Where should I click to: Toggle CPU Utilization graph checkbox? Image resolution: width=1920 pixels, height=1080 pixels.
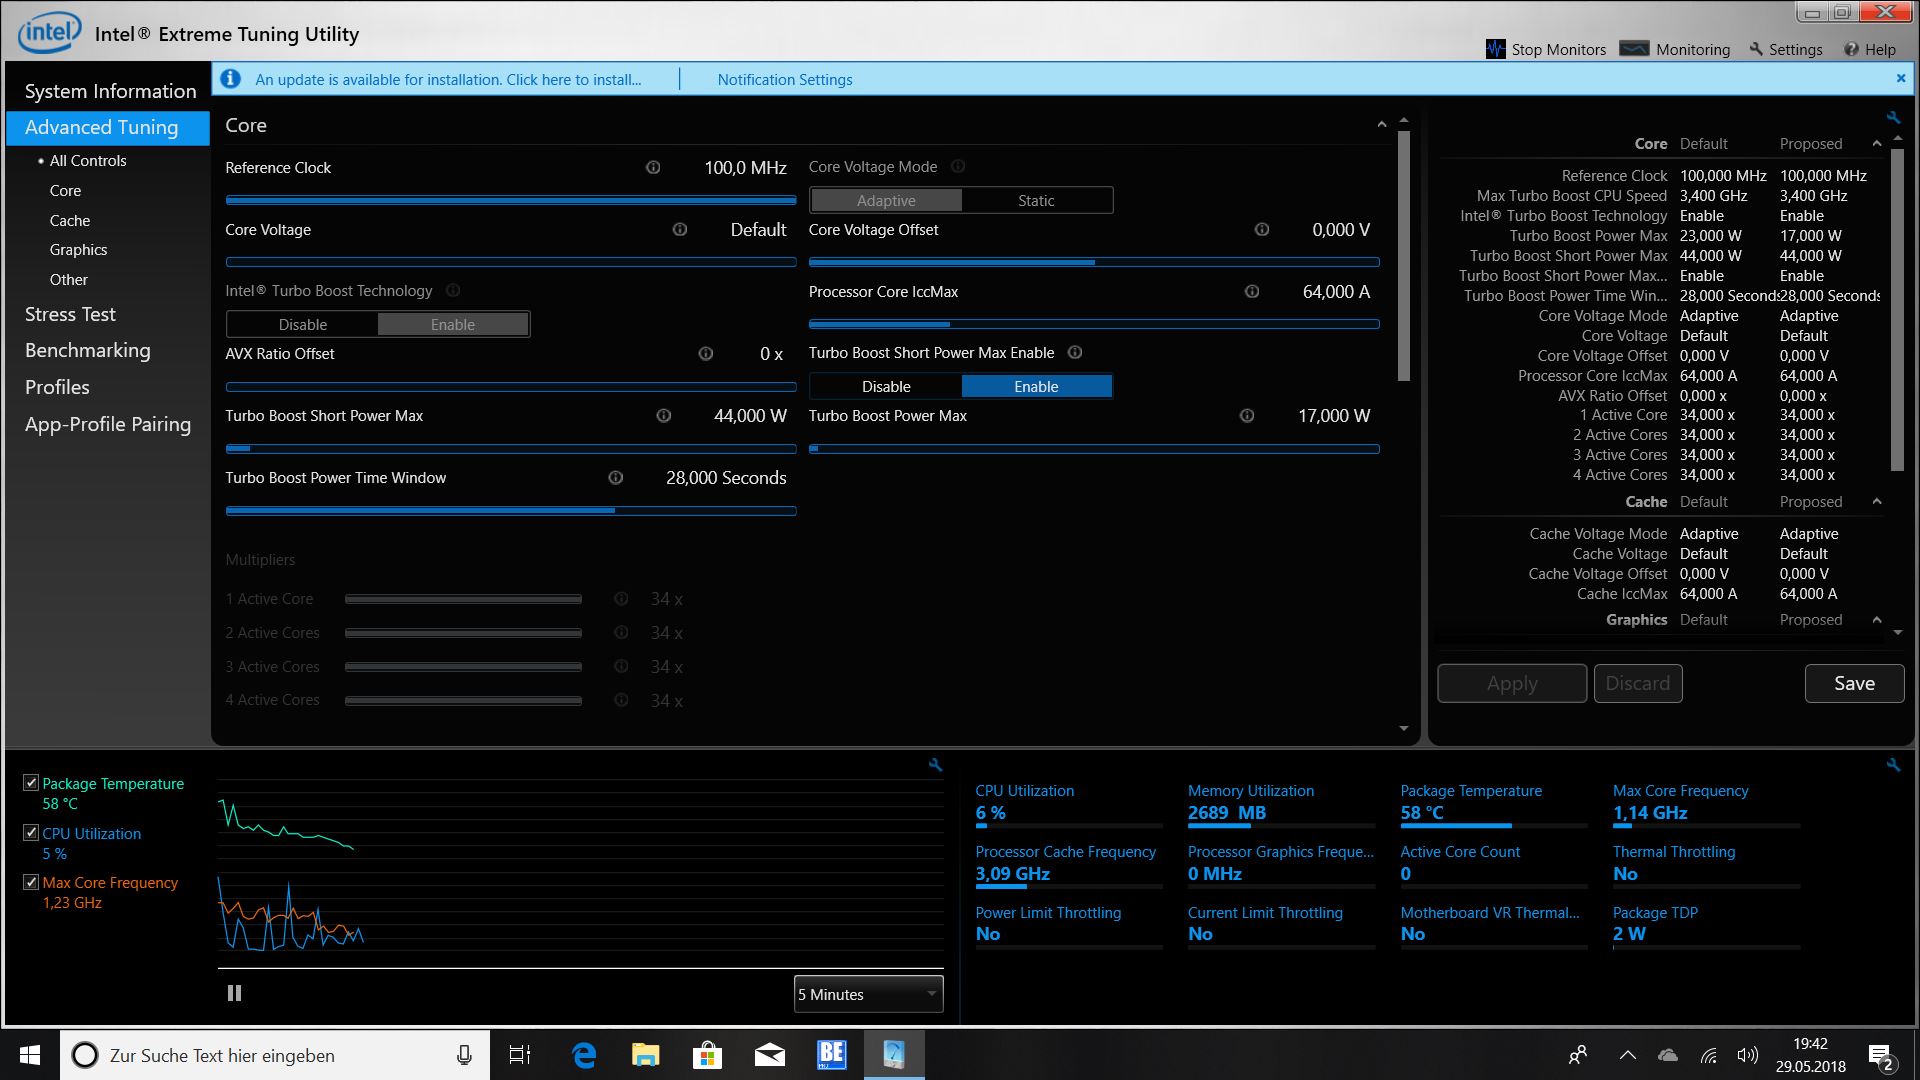point(31,832)
